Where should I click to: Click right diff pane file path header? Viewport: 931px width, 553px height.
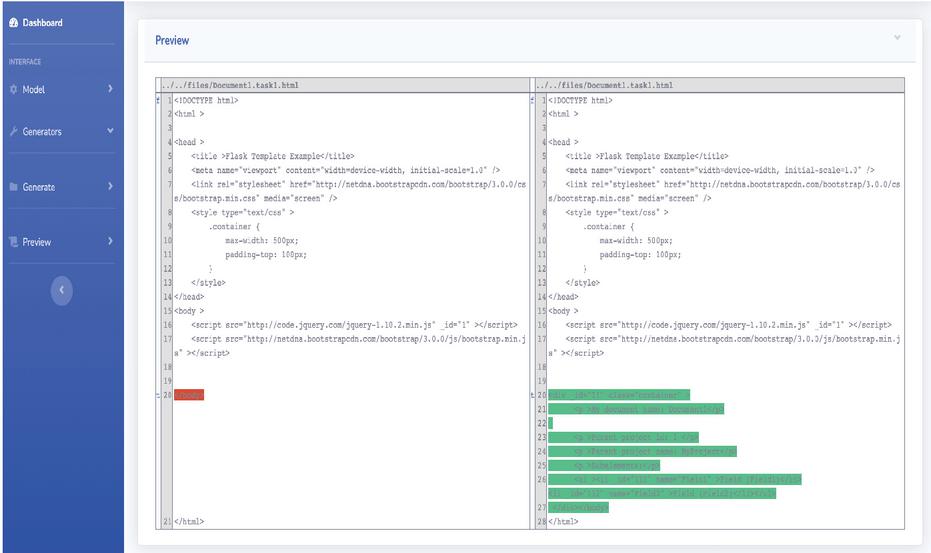(x=604, y=85)
